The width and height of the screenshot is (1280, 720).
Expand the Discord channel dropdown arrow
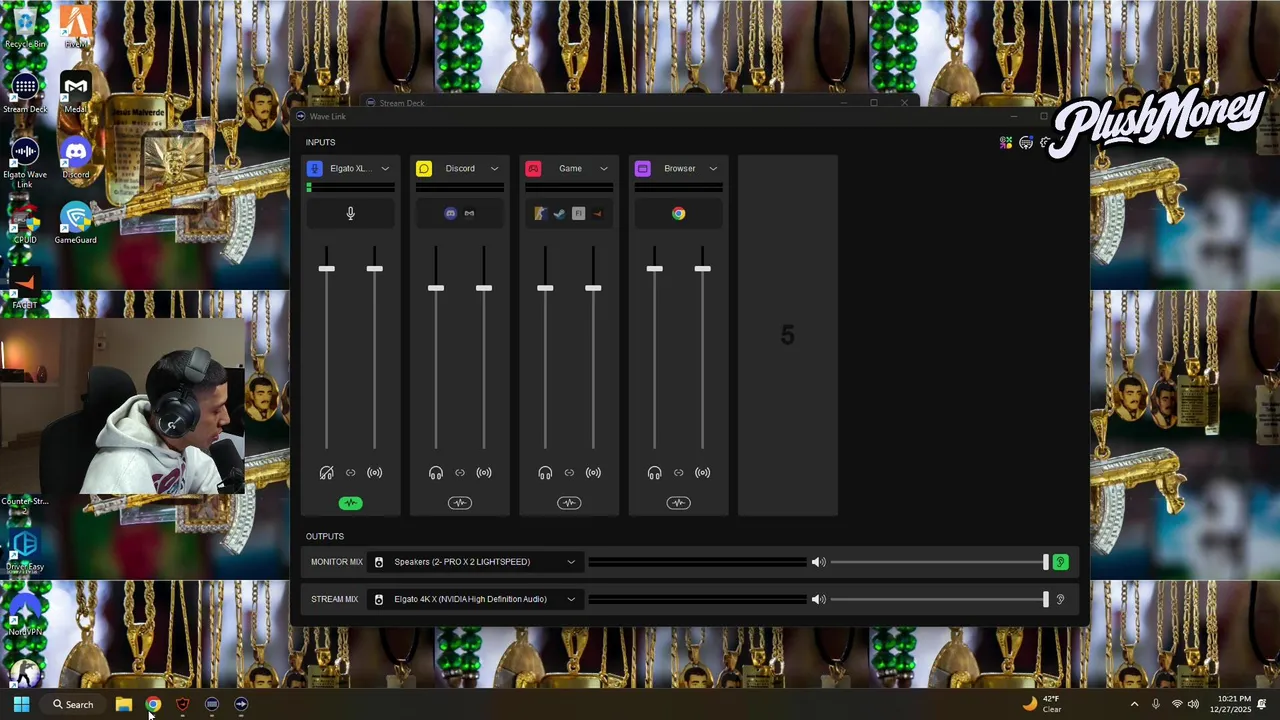494,169
